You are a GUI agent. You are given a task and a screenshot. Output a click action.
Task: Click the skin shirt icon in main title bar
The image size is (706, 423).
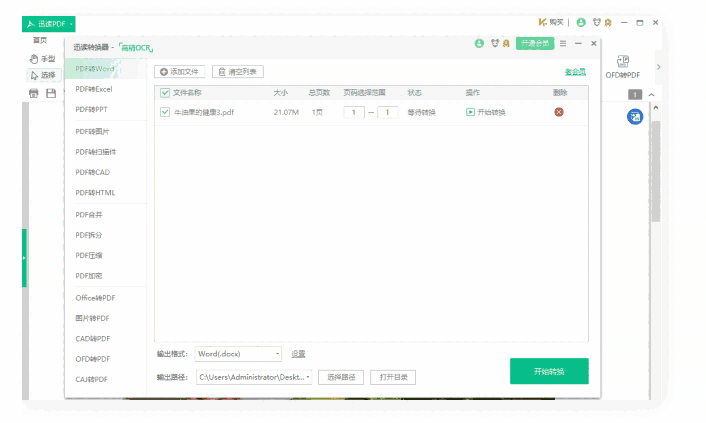[597, 22]
